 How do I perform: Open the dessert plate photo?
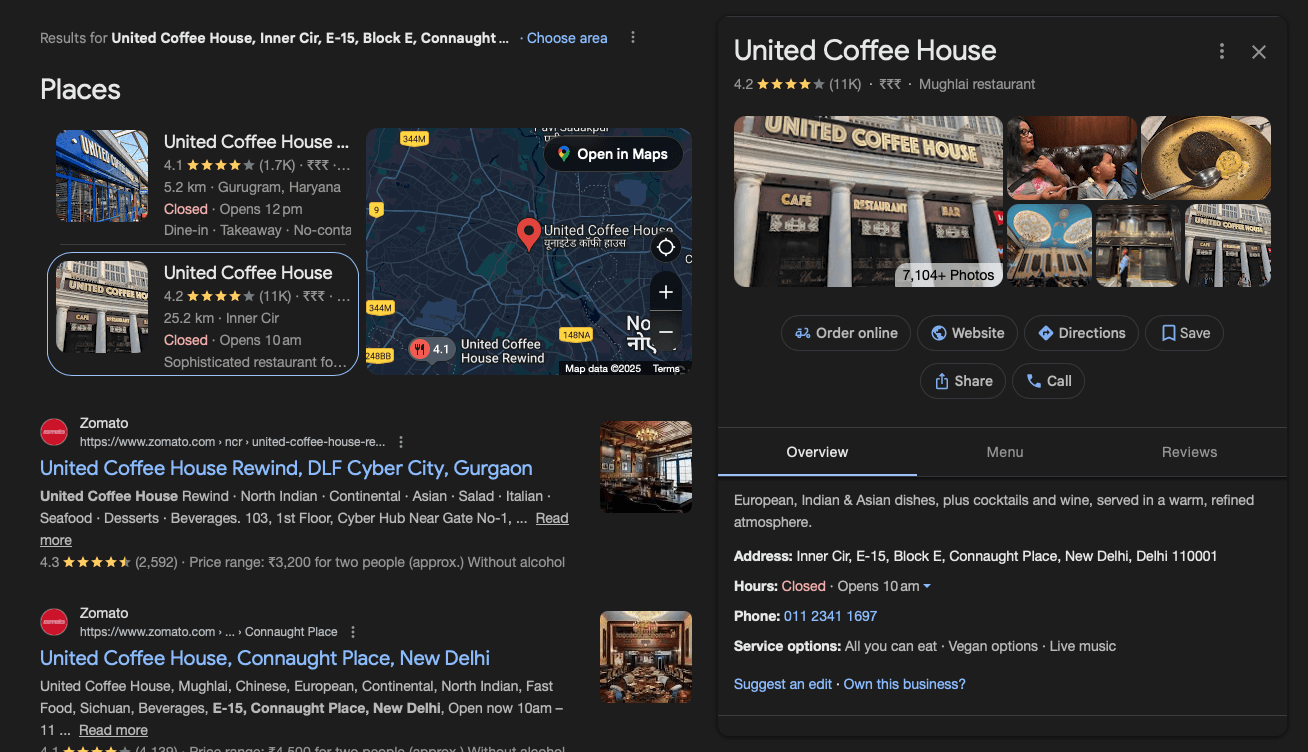click(x=1206, y=158)
